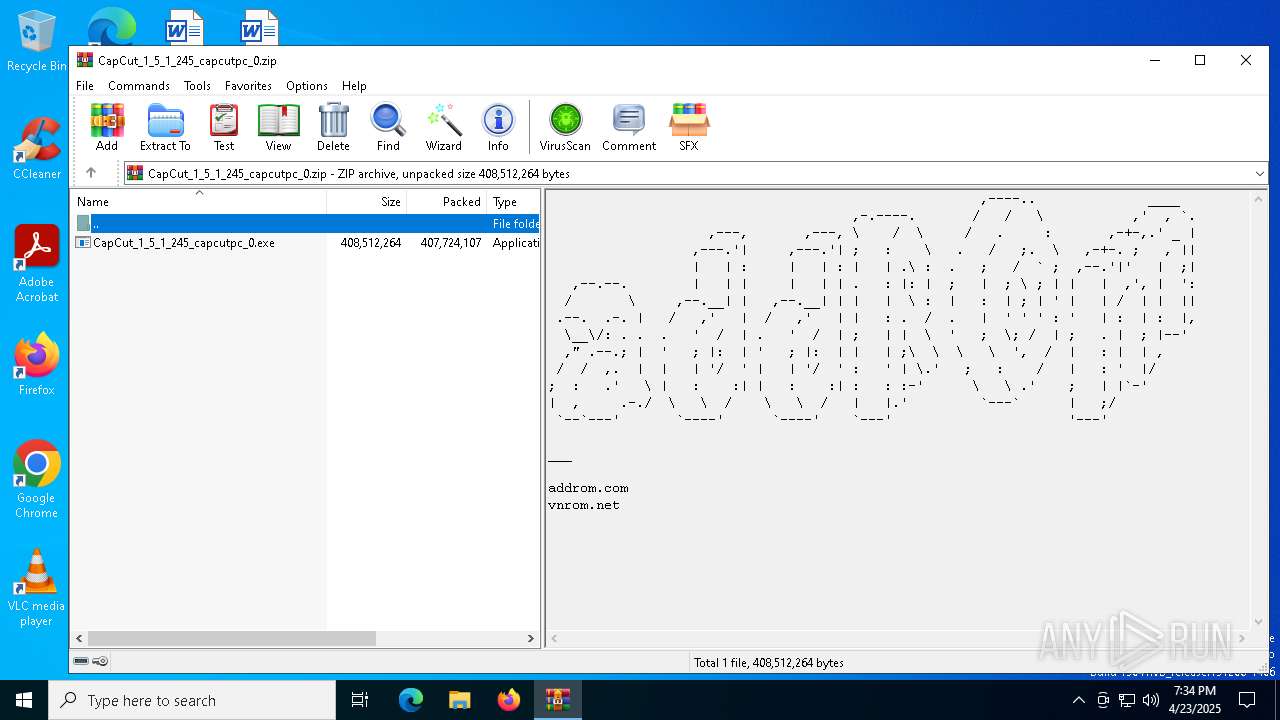1280x720 pixels.
Task: Click the status bar total files text
Action: point(769,662)
